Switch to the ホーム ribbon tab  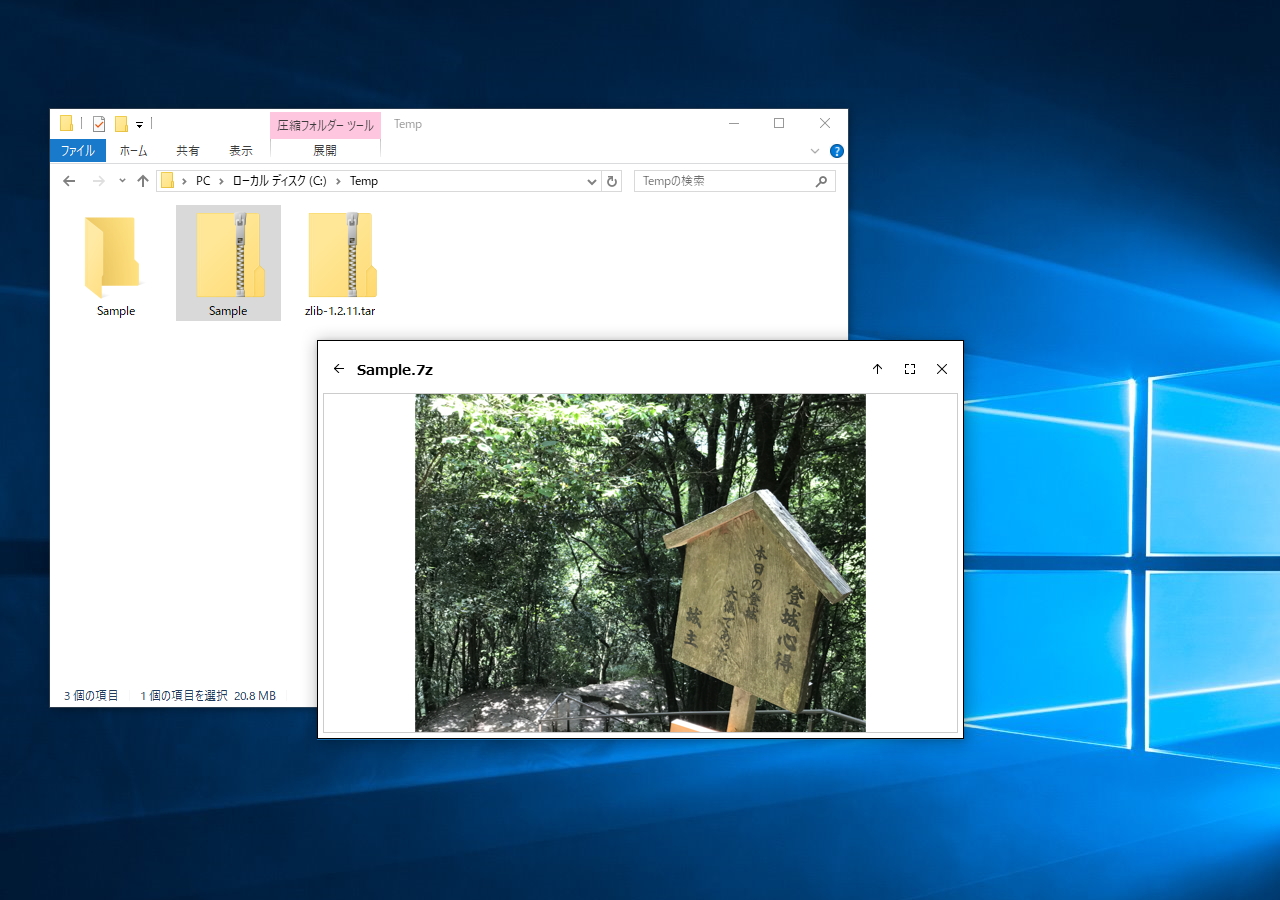point(133,151)
